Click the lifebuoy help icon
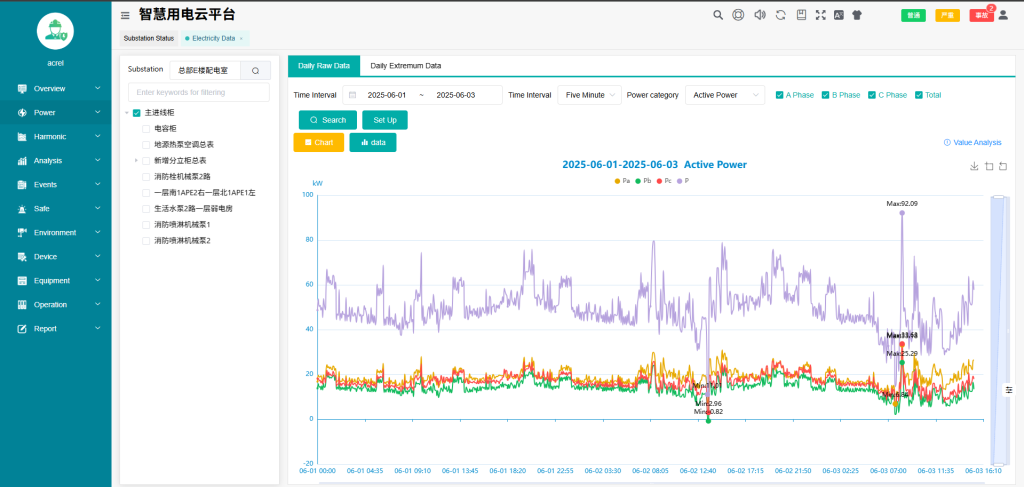Image resolution: width=1024 pixels, height=487 pixels. coord(738,15)
